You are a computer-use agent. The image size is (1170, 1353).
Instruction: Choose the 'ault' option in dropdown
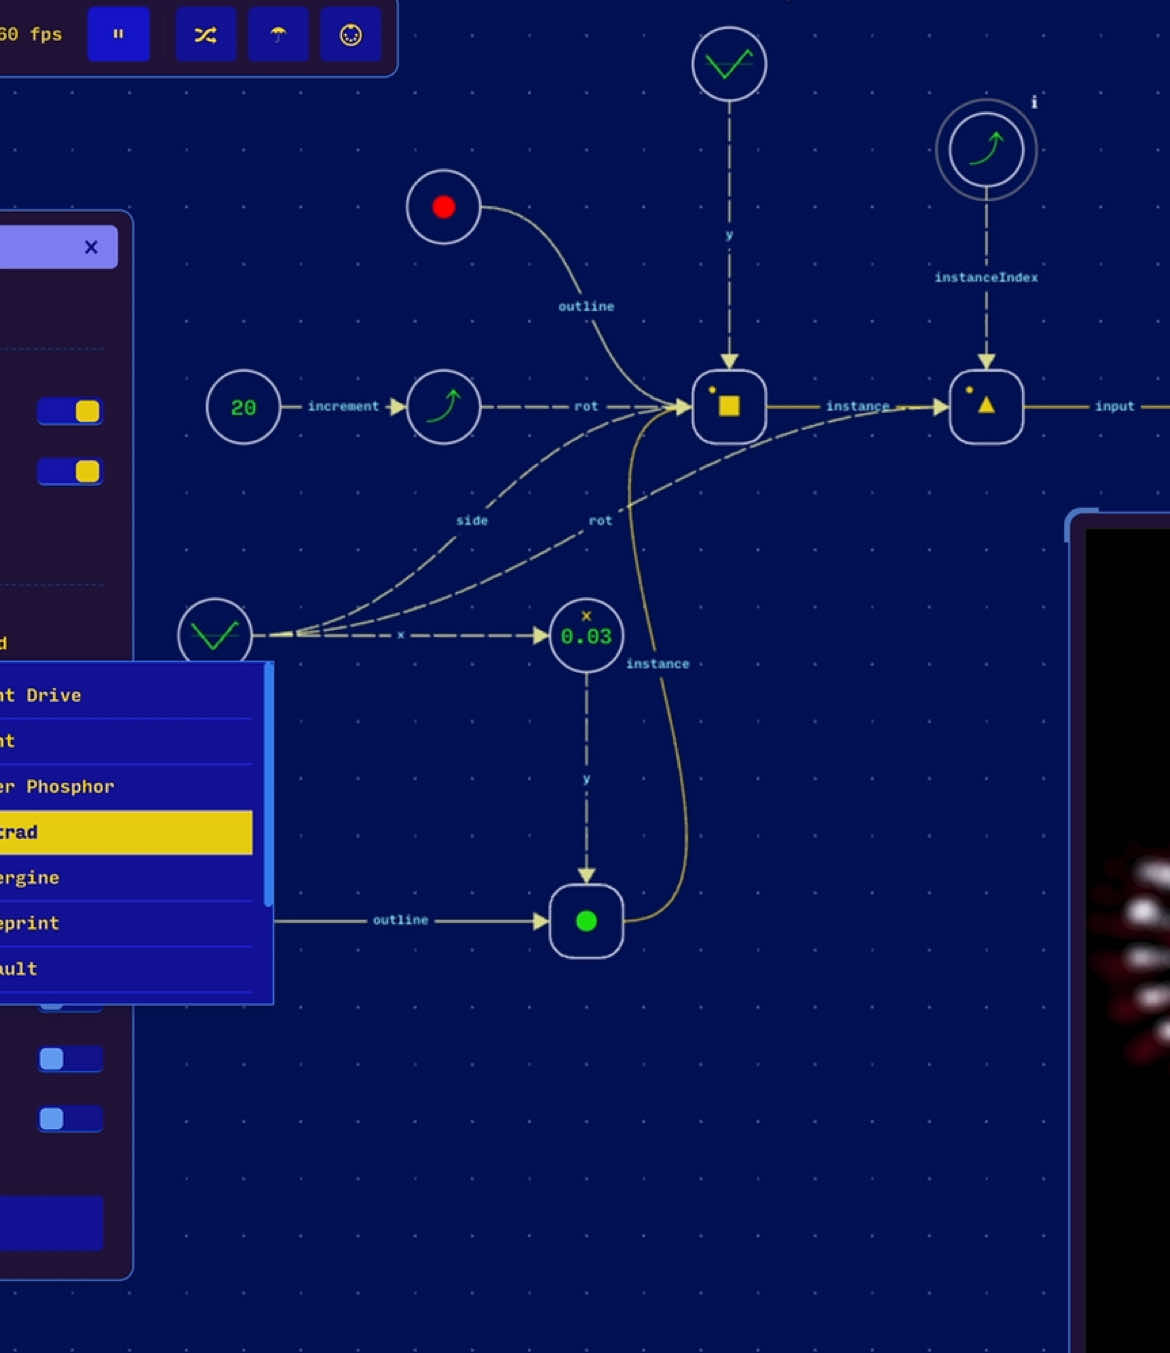tap(126, 969)
